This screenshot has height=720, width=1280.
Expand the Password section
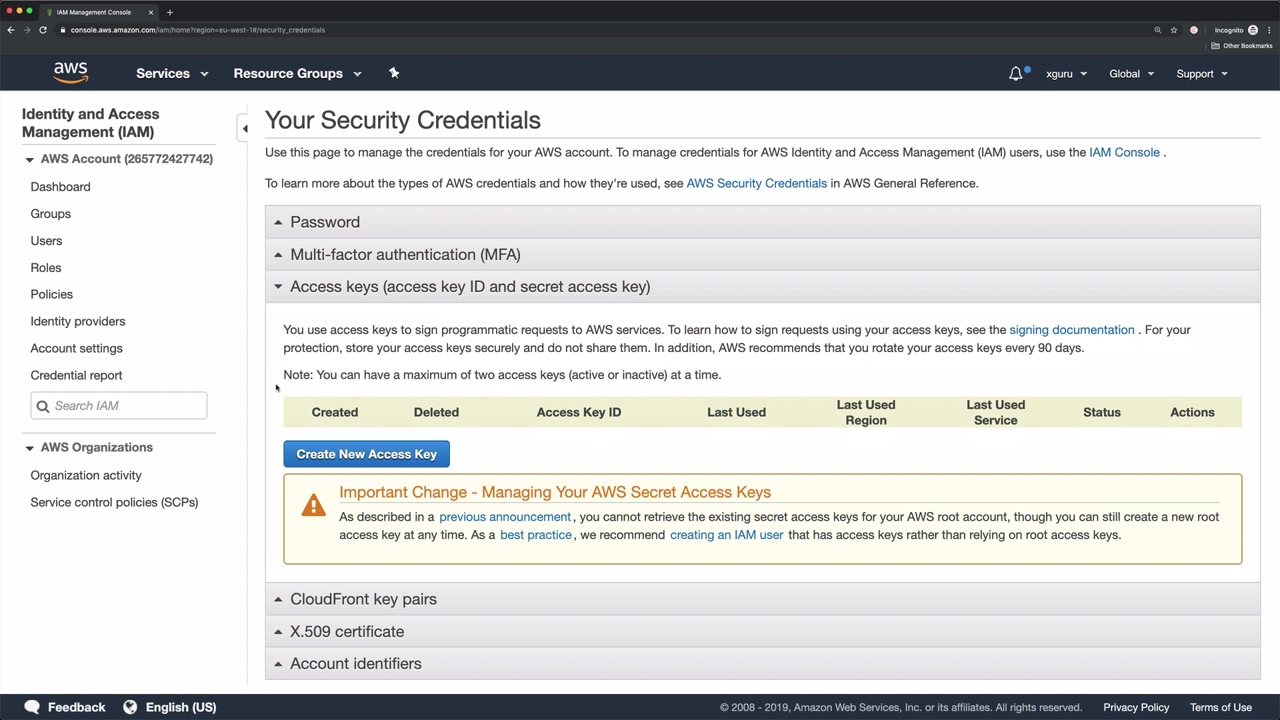pos(324,222)
